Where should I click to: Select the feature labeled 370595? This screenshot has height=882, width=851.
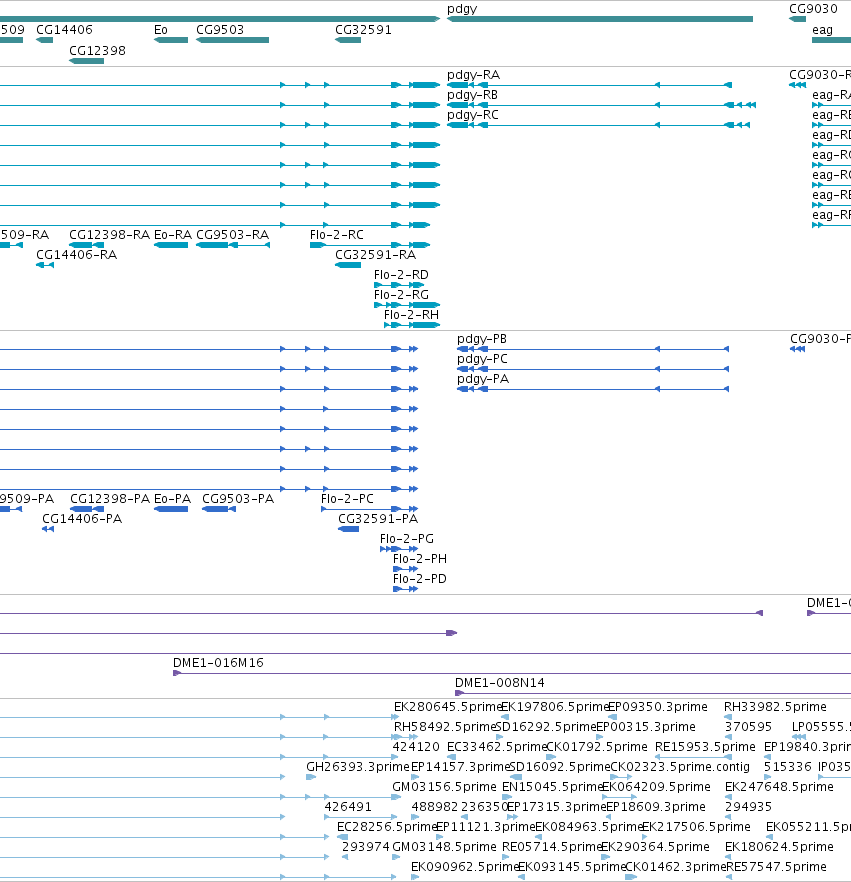coord(748,727)
